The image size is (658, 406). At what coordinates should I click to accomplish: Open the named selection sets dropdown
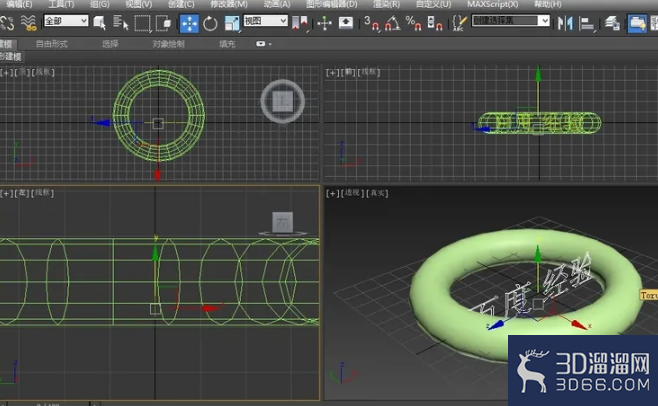511,21
